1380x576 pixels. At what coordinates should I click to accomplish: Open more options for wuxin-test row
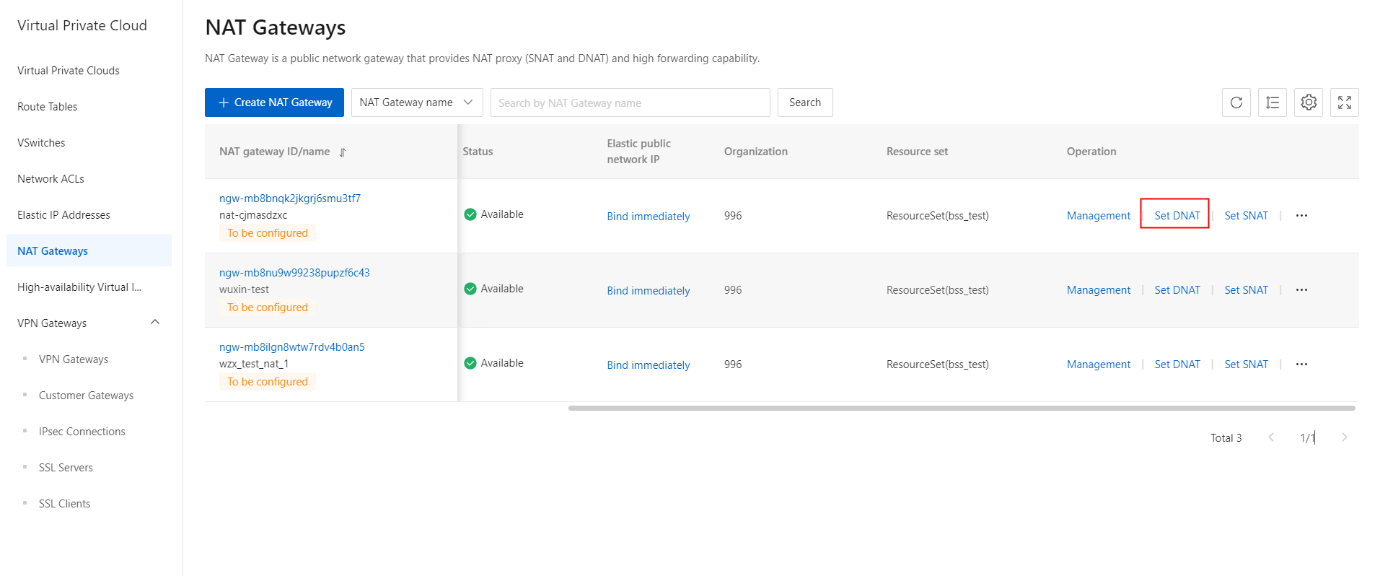[x=1301, y=290]
